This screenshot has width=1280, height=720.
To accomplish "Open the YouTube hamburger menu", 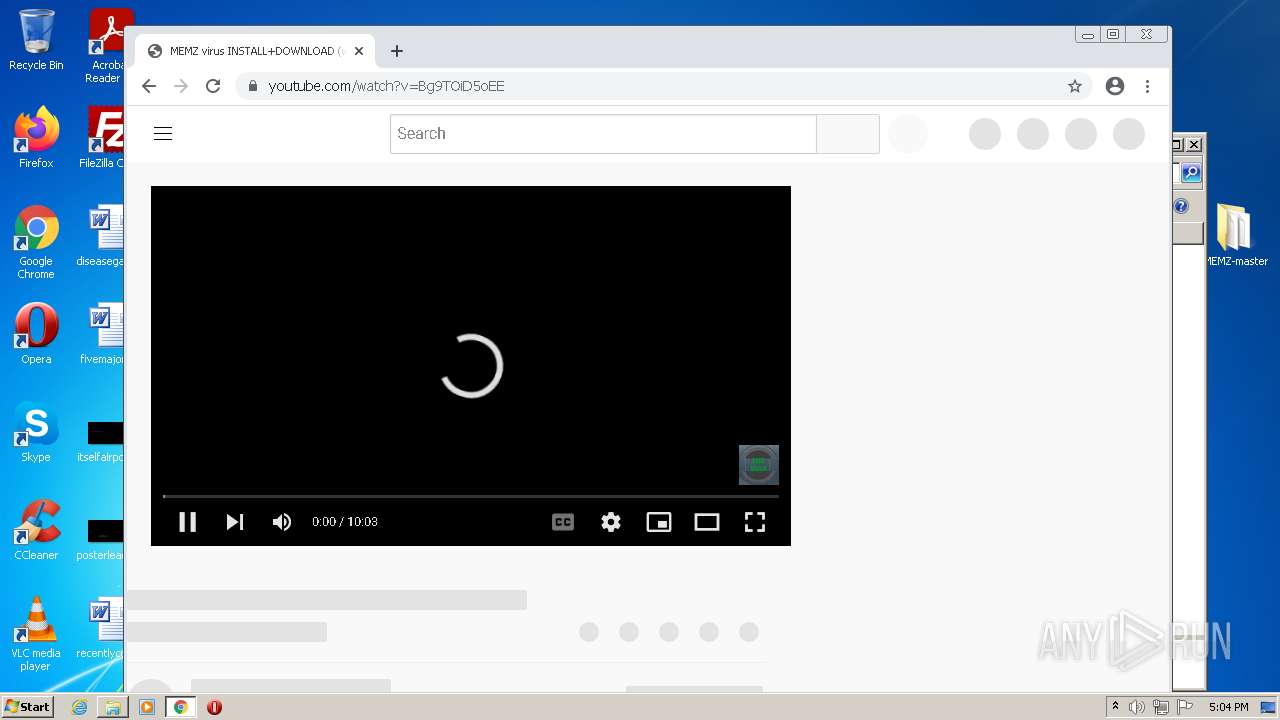I will [x=163, y=134].
